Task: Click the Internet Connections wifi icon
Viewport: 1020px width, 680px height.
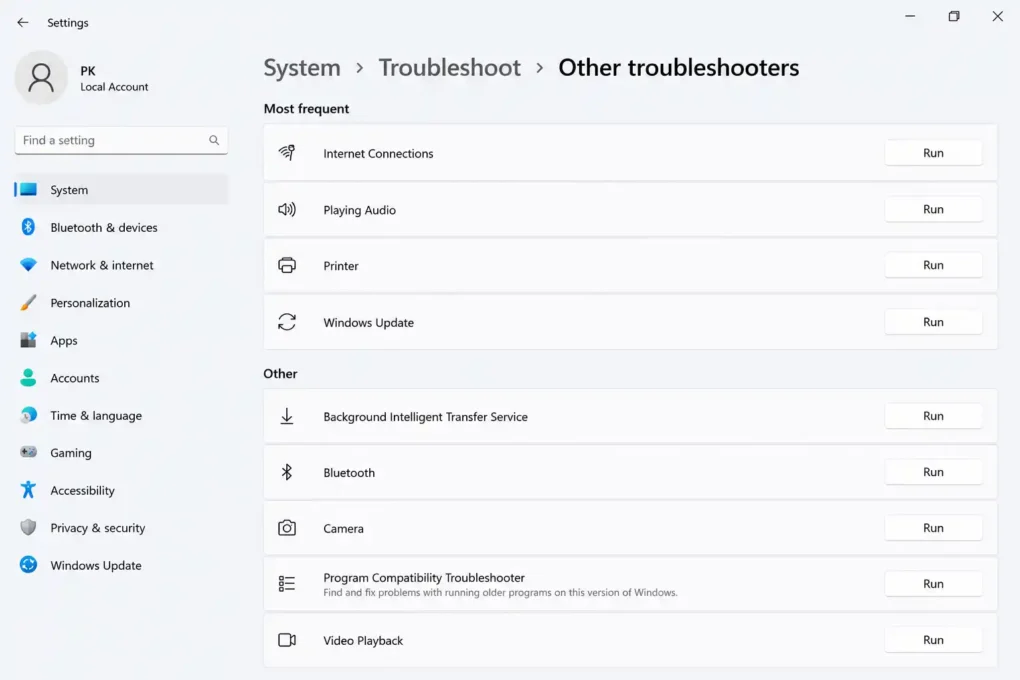Action: pos(287,153)
